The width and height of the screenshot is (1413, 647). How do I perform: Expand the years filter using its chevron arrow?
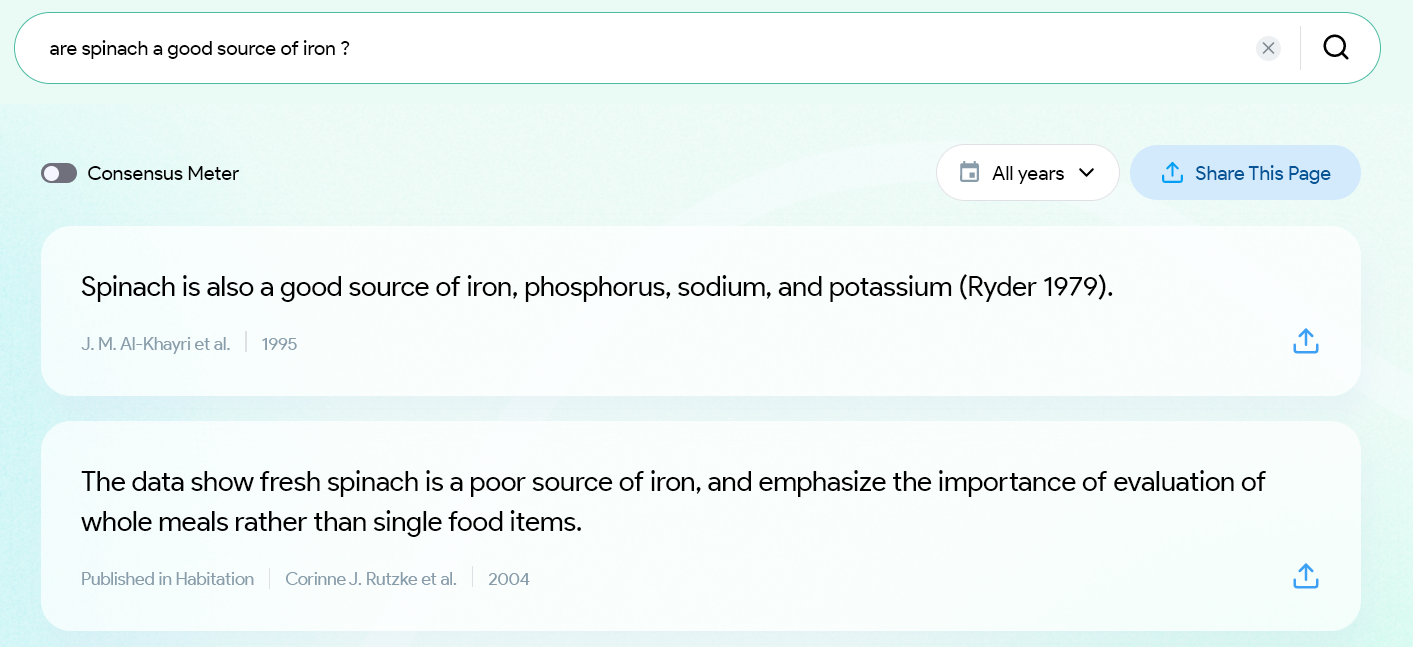click(1087, 173)
